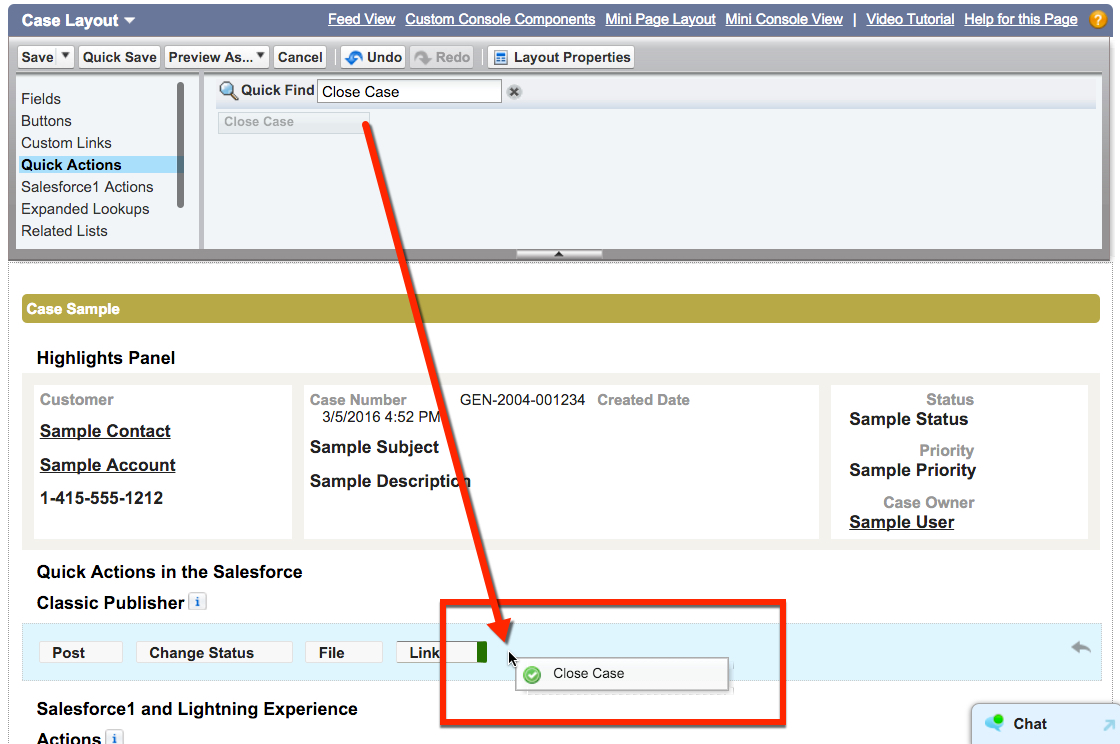Open the Mini Console View link
The image size is (1120, 744).
tap(784, 19)
